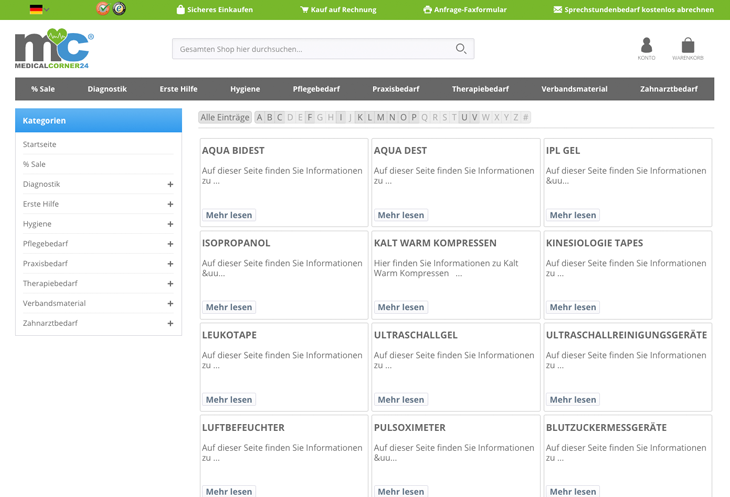Screen dimensions: 730x497
Task: Open the Warenkorb shopping bag icon
Action: (688, 48)
